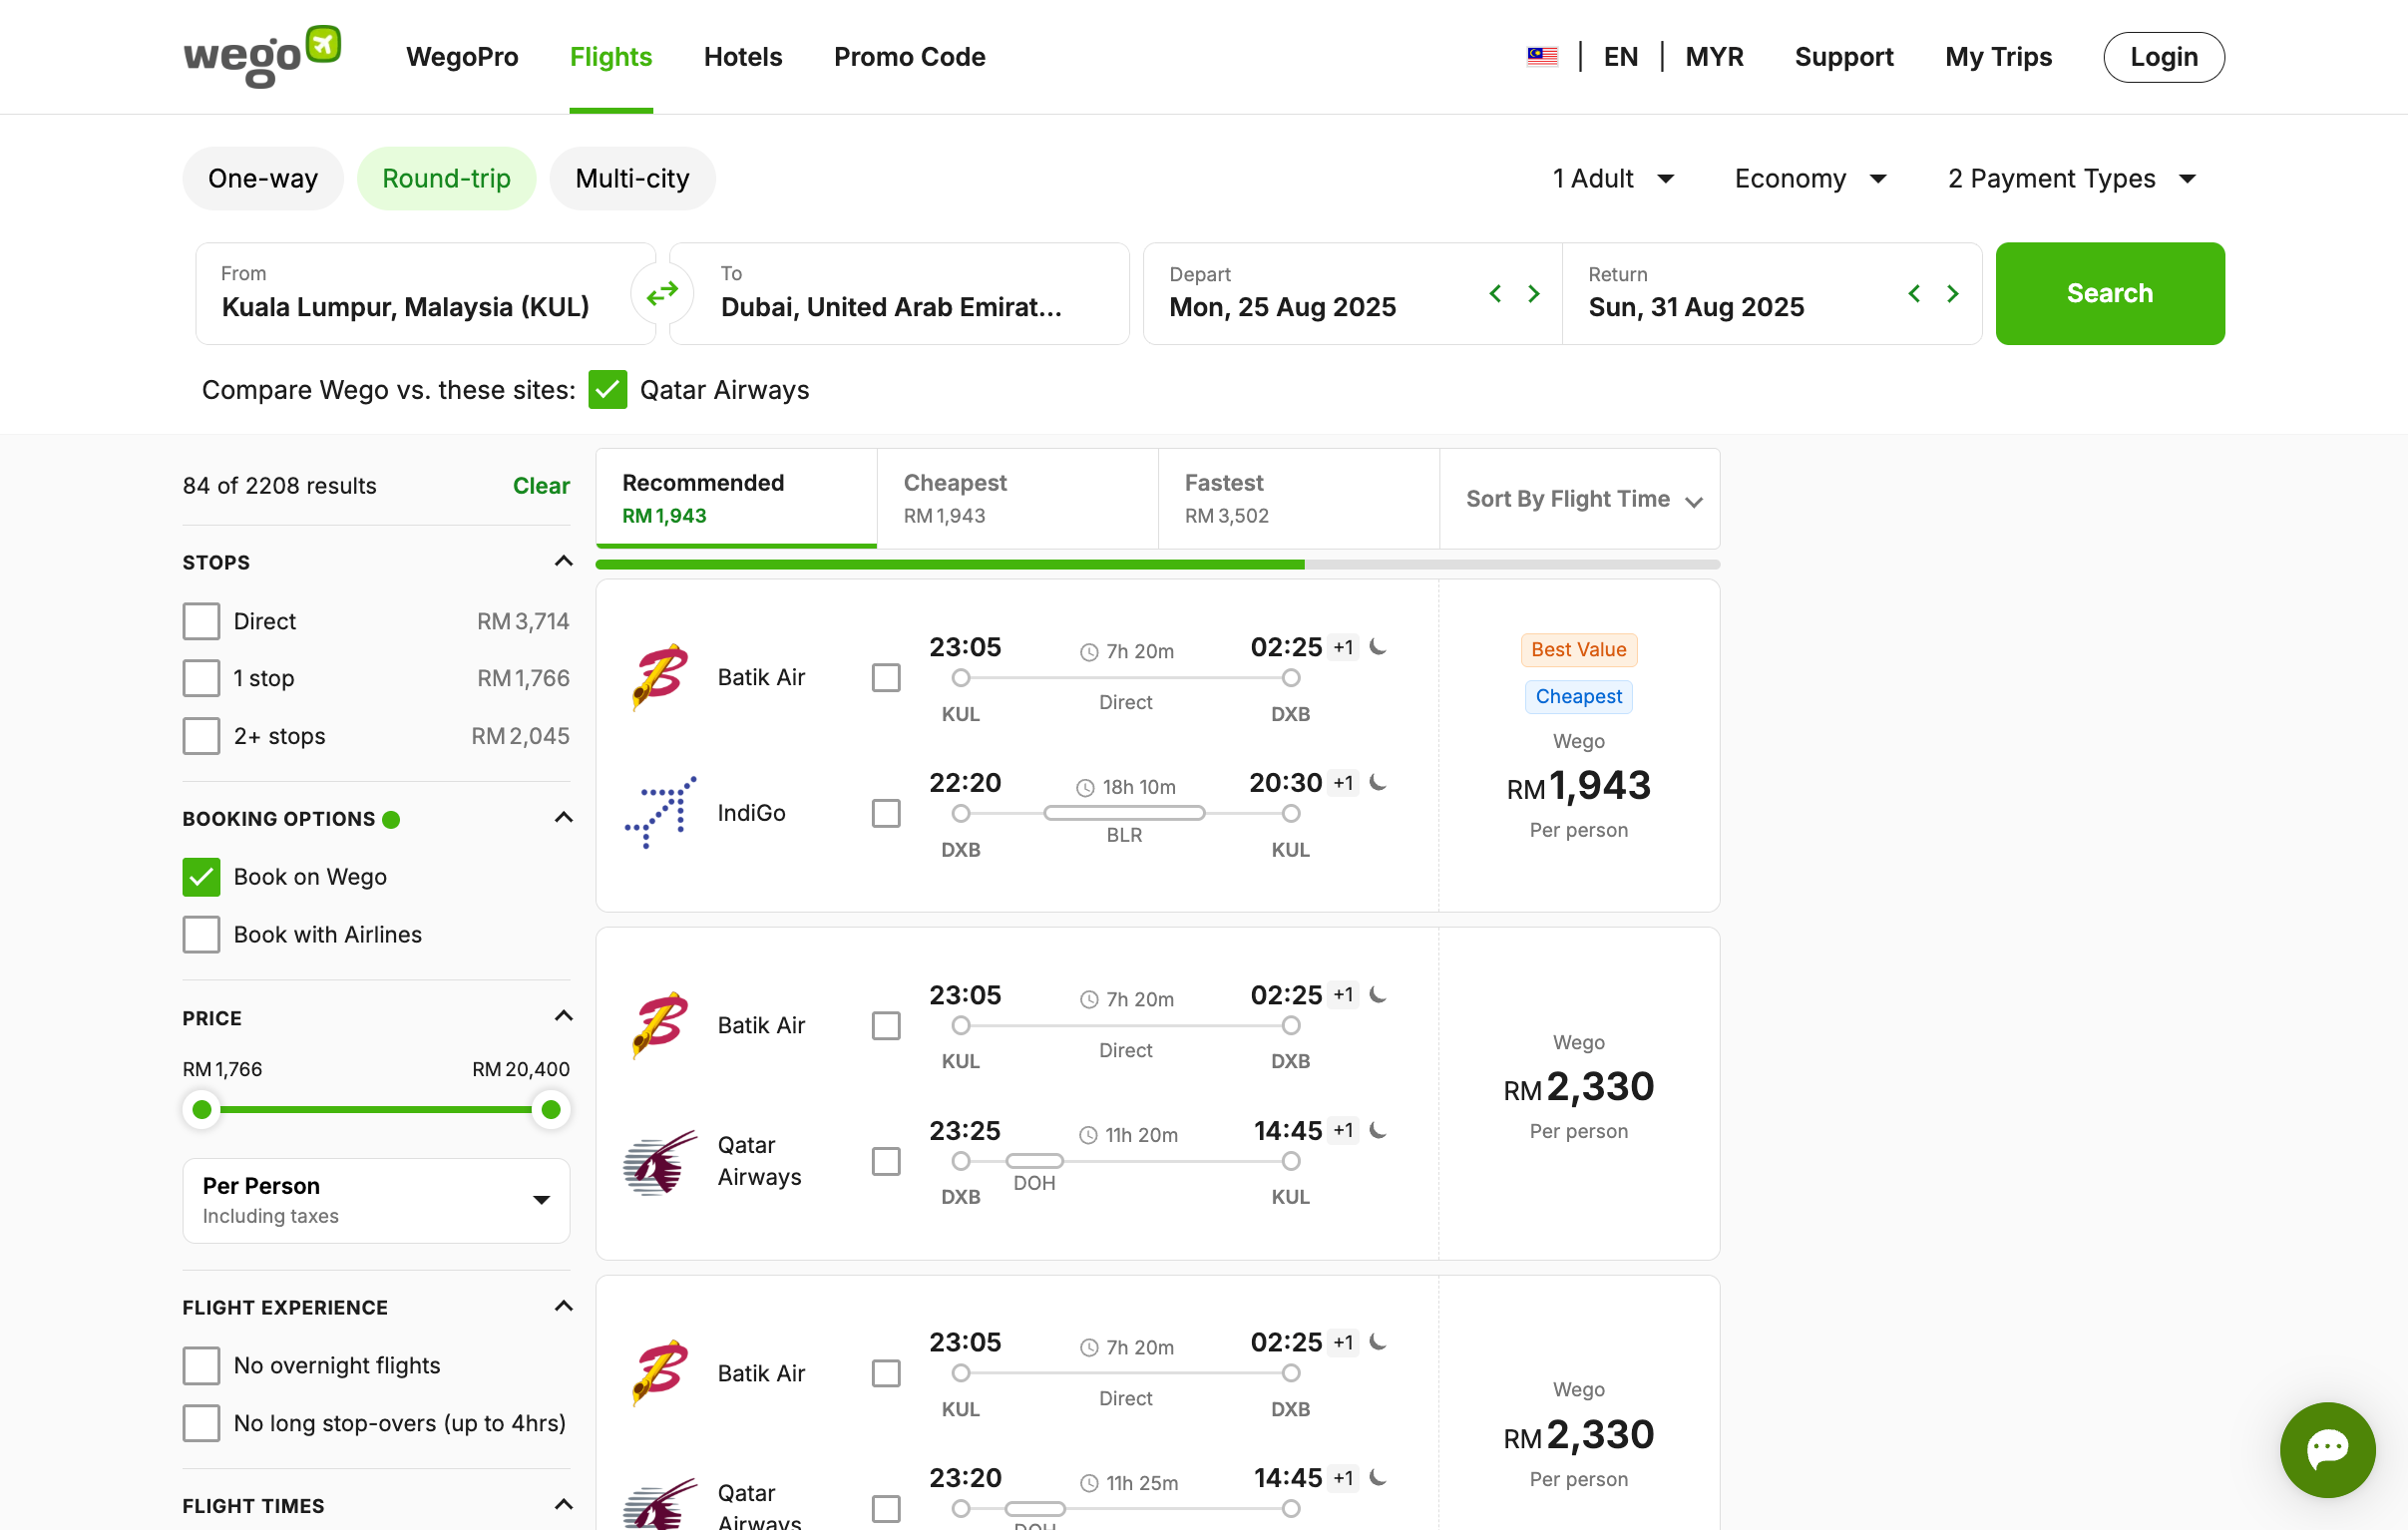Open the WegoPro menu item
The width and height of the screenshot is (2408, 1530).
click(x=462, y=57)
